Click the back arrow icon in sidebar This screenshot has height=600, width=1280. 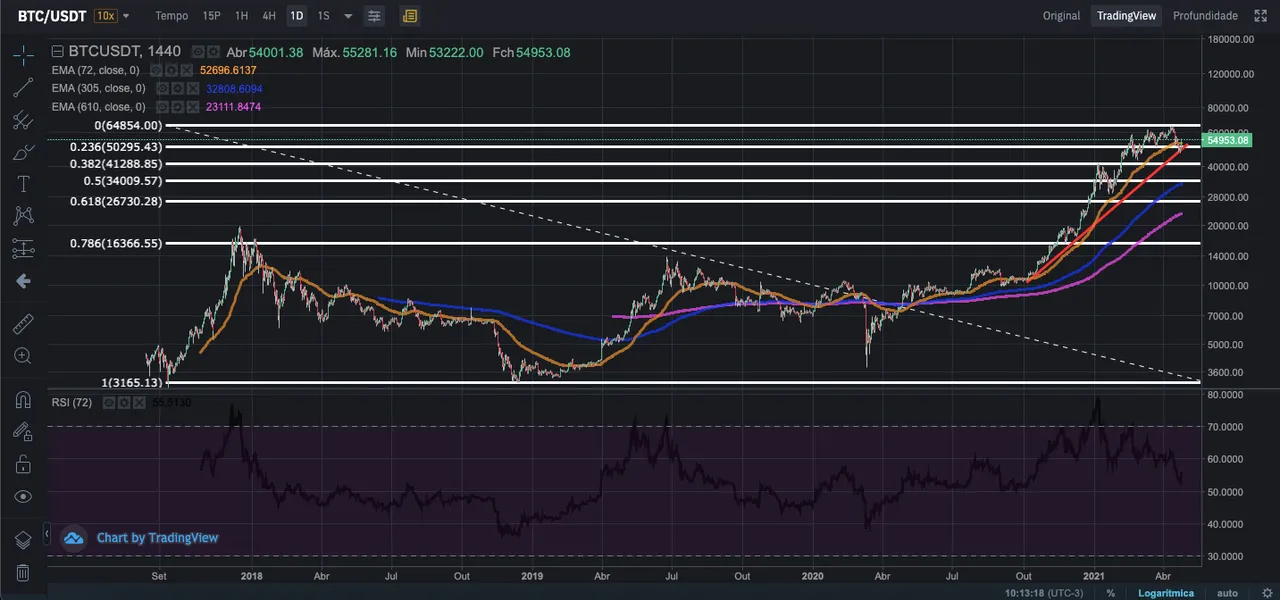23,281
